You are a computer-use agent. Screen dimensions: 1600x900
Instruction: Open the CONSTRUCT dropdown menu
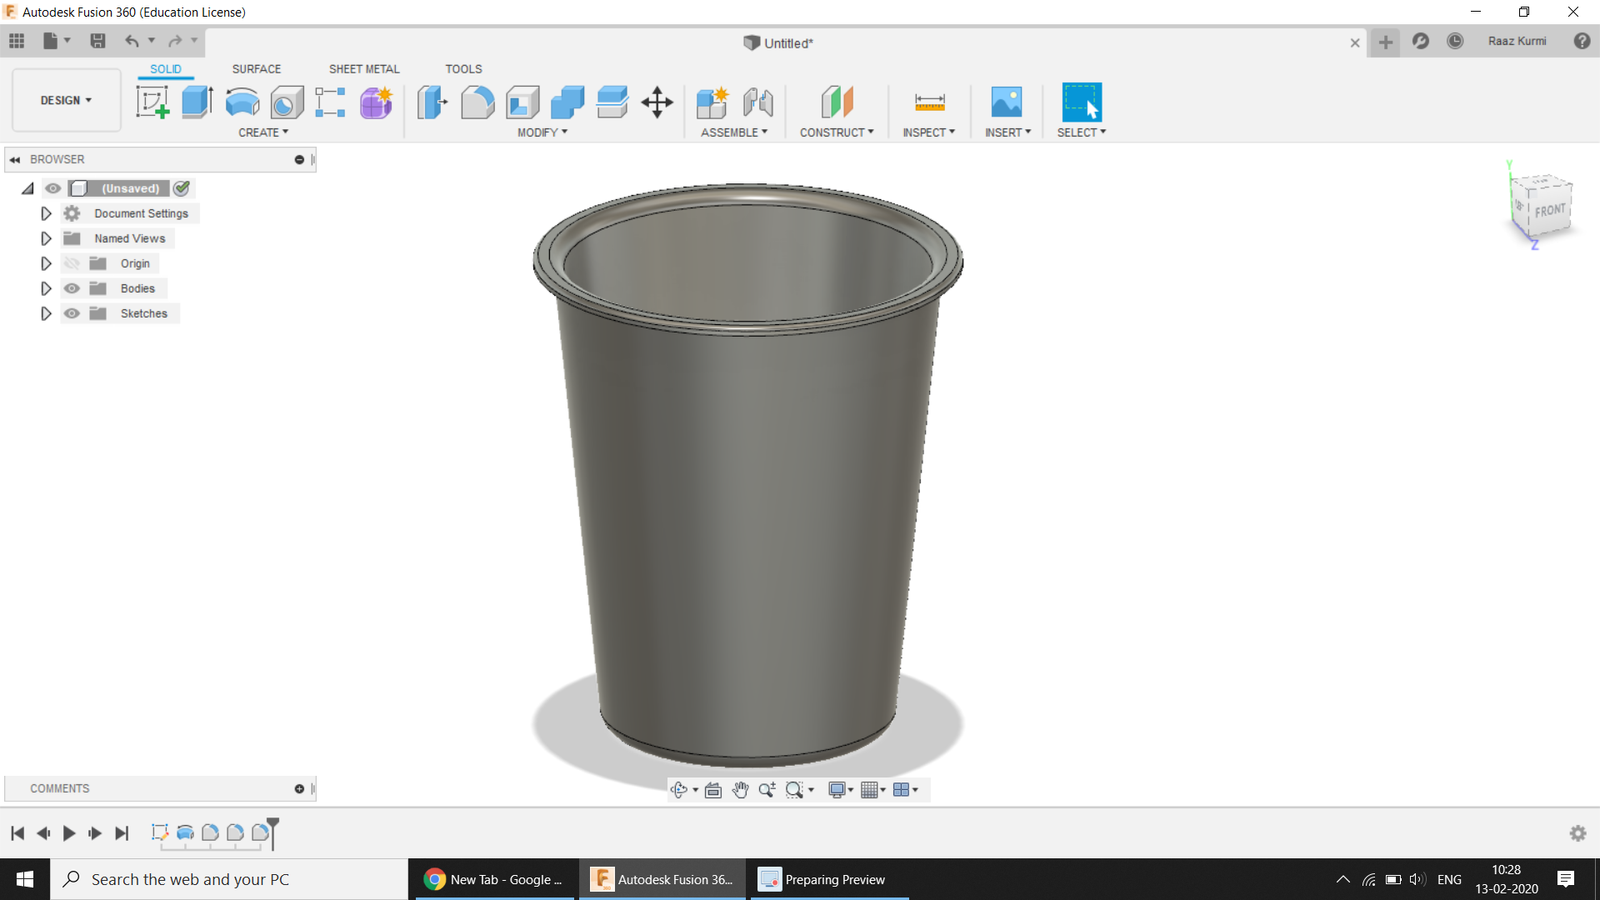(837, 132)
